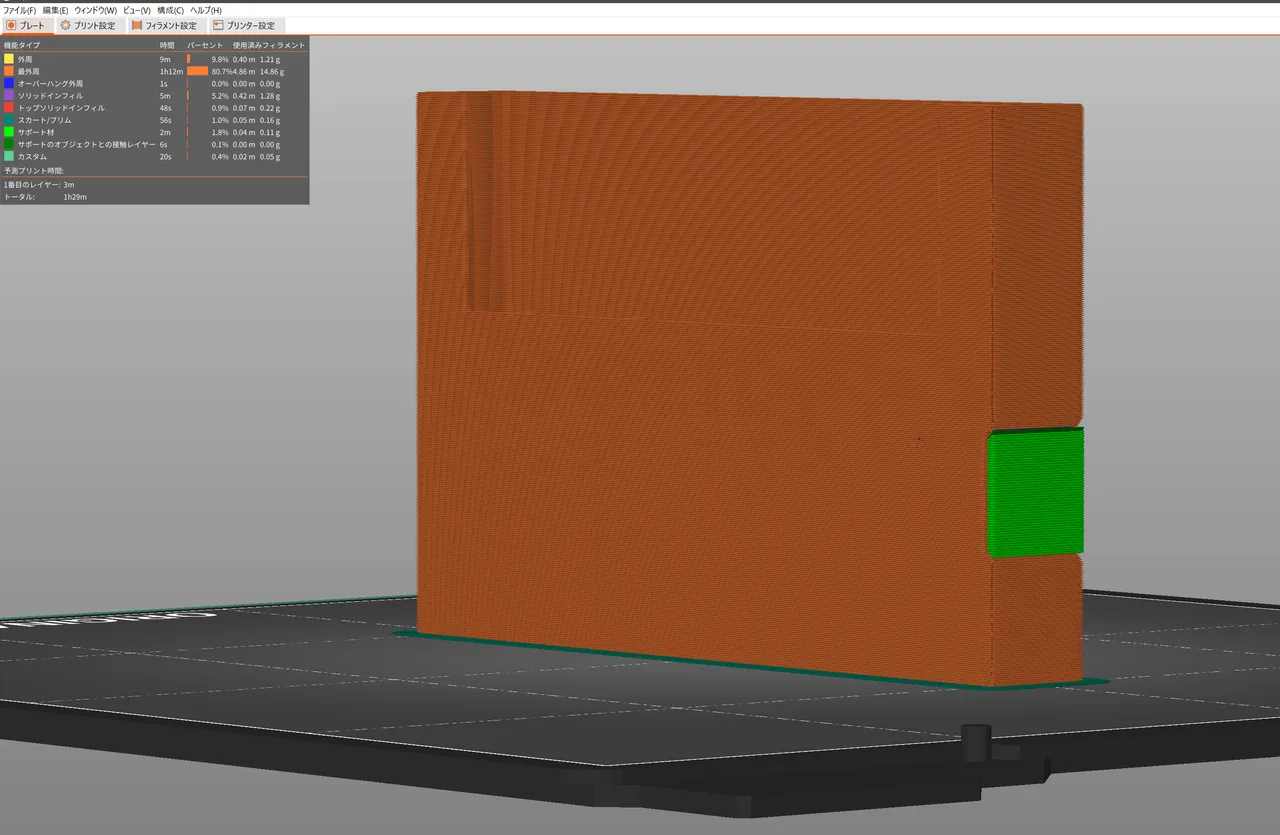Viewport: 1280px width, 835px height.
Task: Click the yellow 外周 color swatch
Action: 9,59
